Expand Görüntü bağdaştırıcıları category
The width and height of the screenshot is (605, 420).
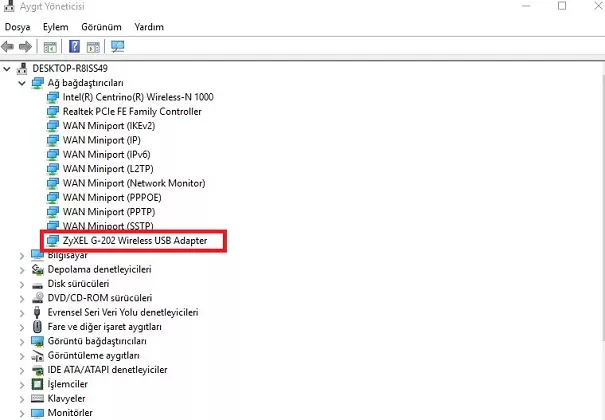tap(22, 342)
